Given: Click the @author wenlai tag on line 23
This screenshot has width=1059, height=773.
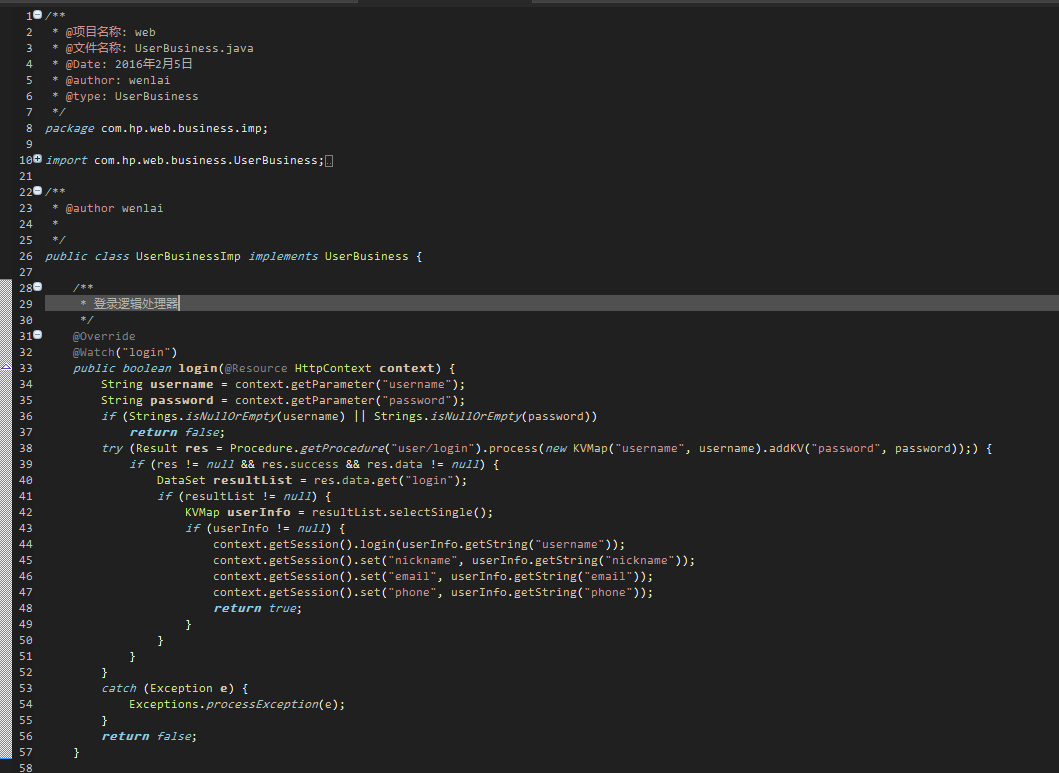Looking at the screenshot, I should pos(114,208).
